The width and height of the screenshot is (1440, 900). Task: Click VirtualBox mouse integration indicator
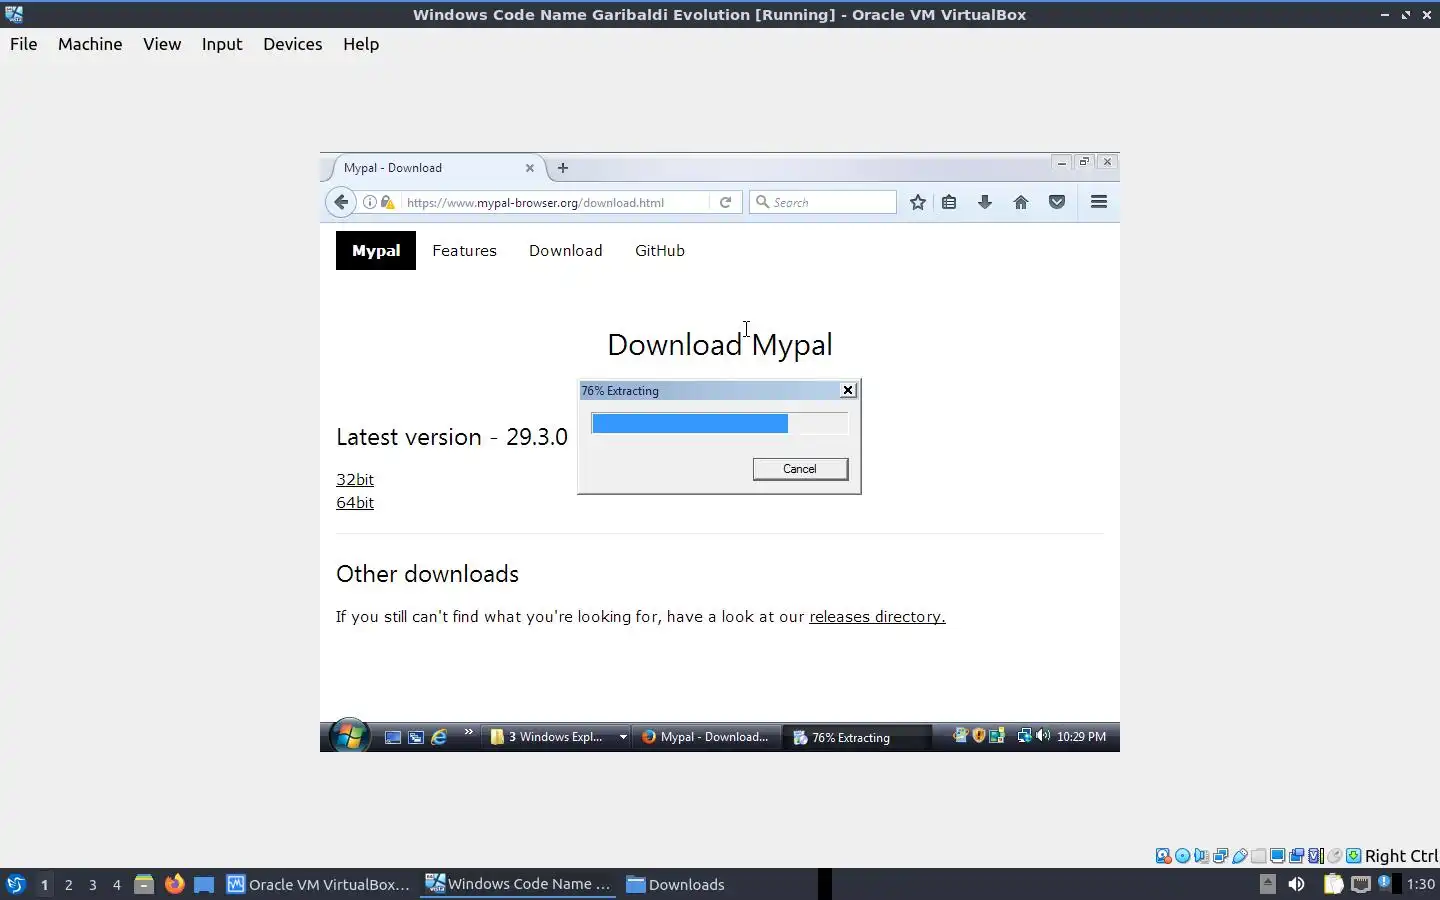(x=1335, y=855)
